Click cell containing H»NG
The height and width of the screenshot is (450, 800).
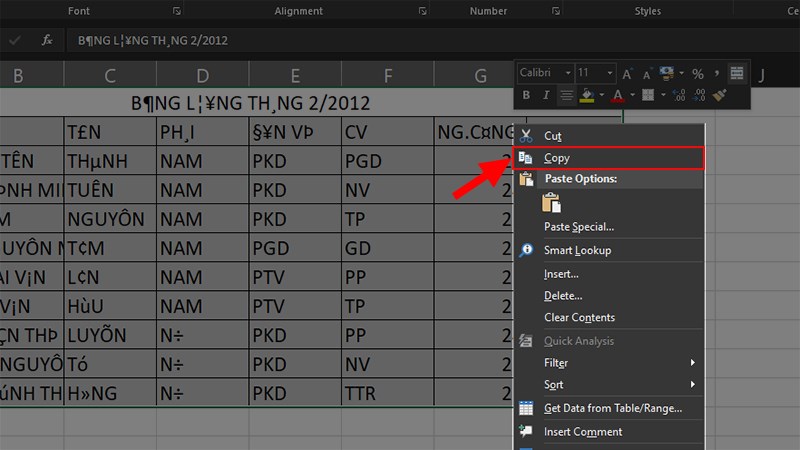tap(110, 393)
